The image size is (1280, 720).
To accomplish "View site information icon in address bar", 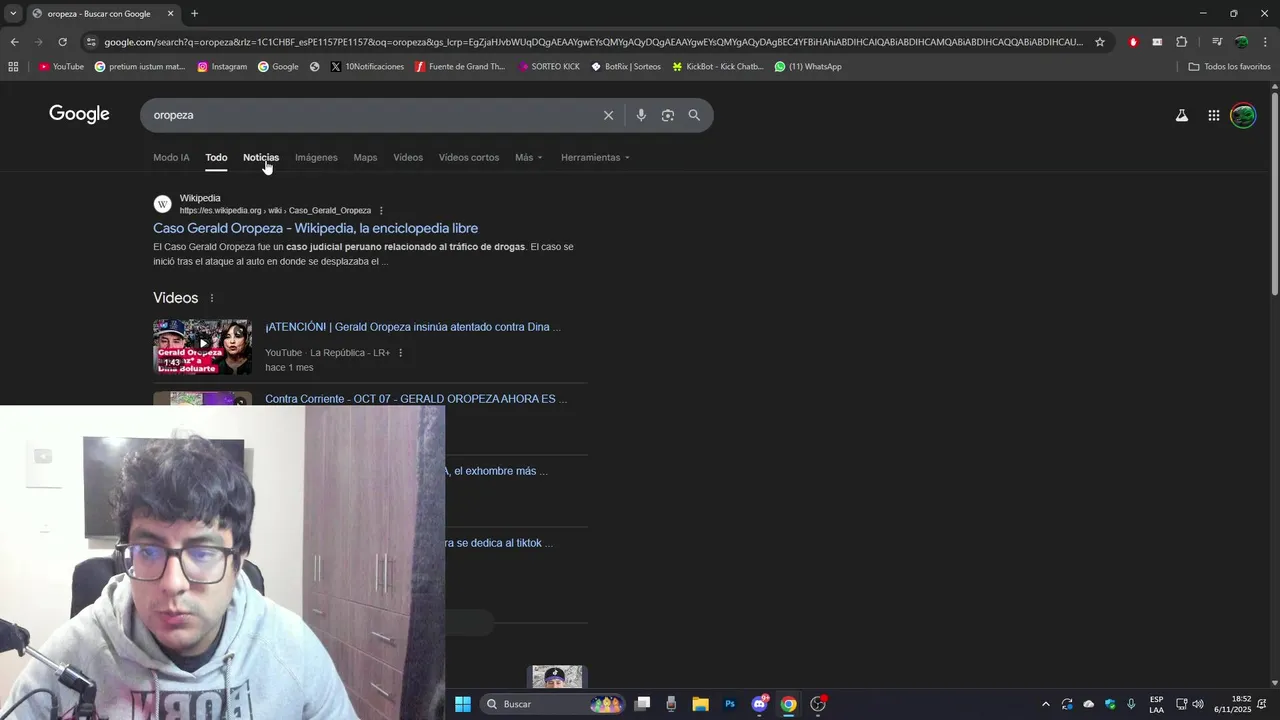I will pyautogui.click(x=91, y=42).
